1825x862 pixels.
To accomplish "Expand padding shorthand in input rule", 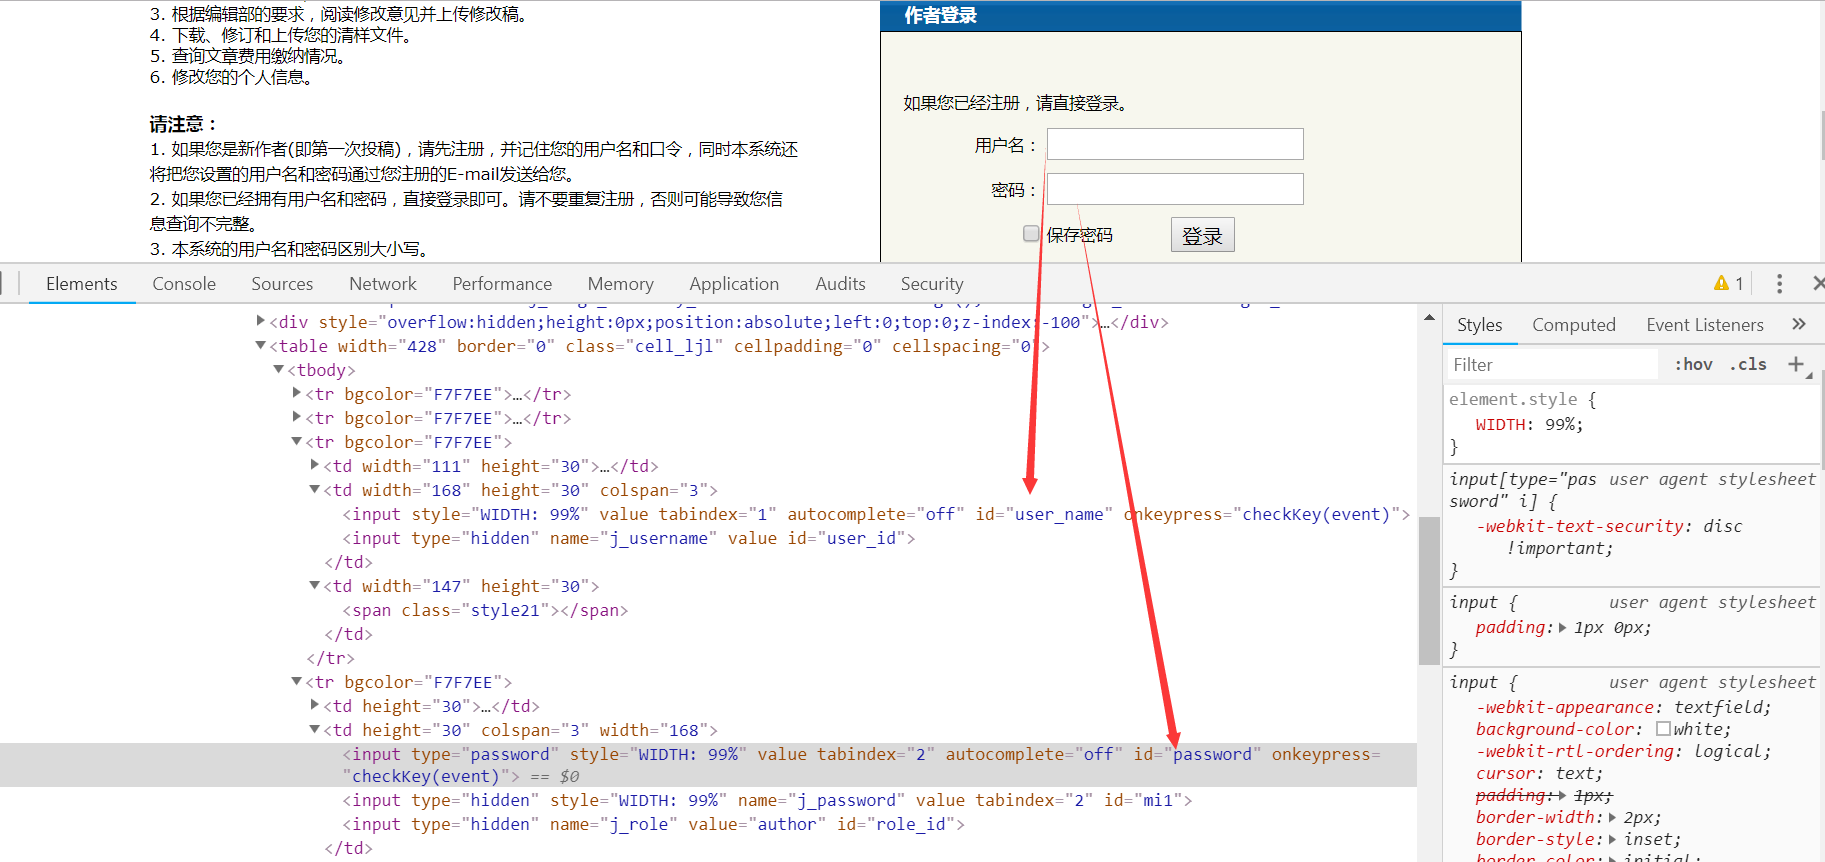I will [x=1563, y=628].
